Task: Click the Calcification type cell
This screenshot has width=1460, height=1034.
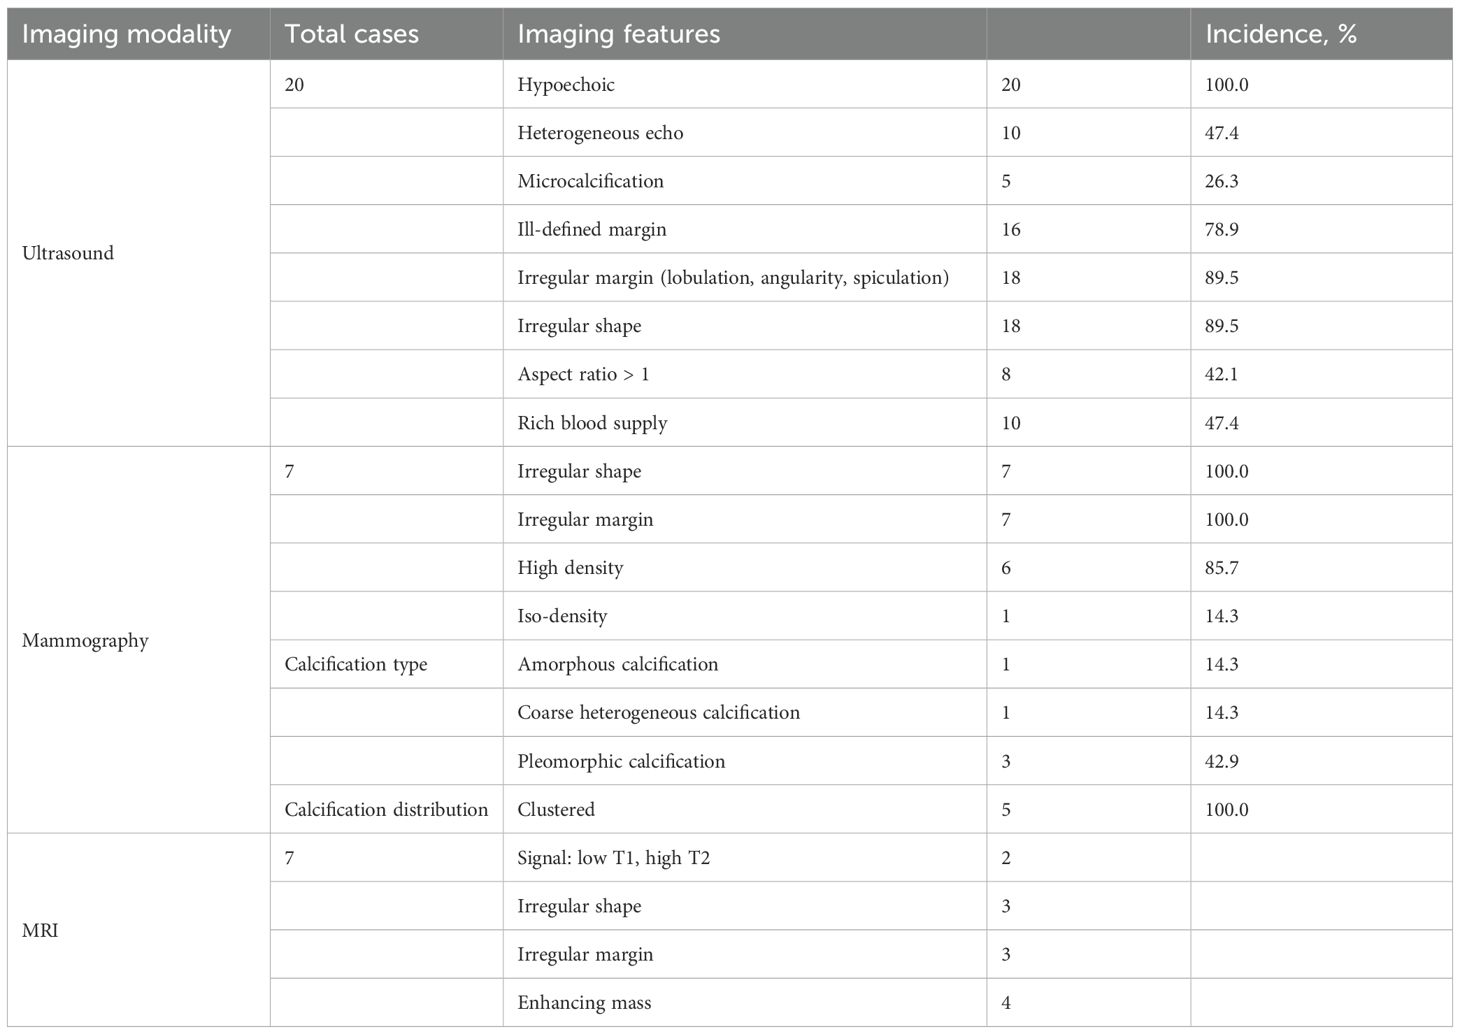Action: coord(355,664)
